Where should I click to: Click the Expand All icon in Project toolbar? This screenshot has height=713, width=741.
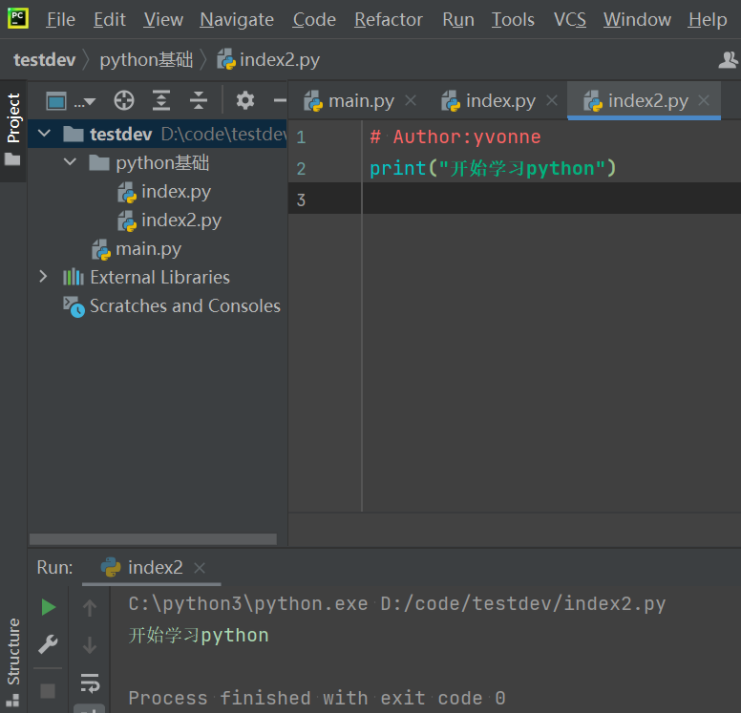point(161,100)
